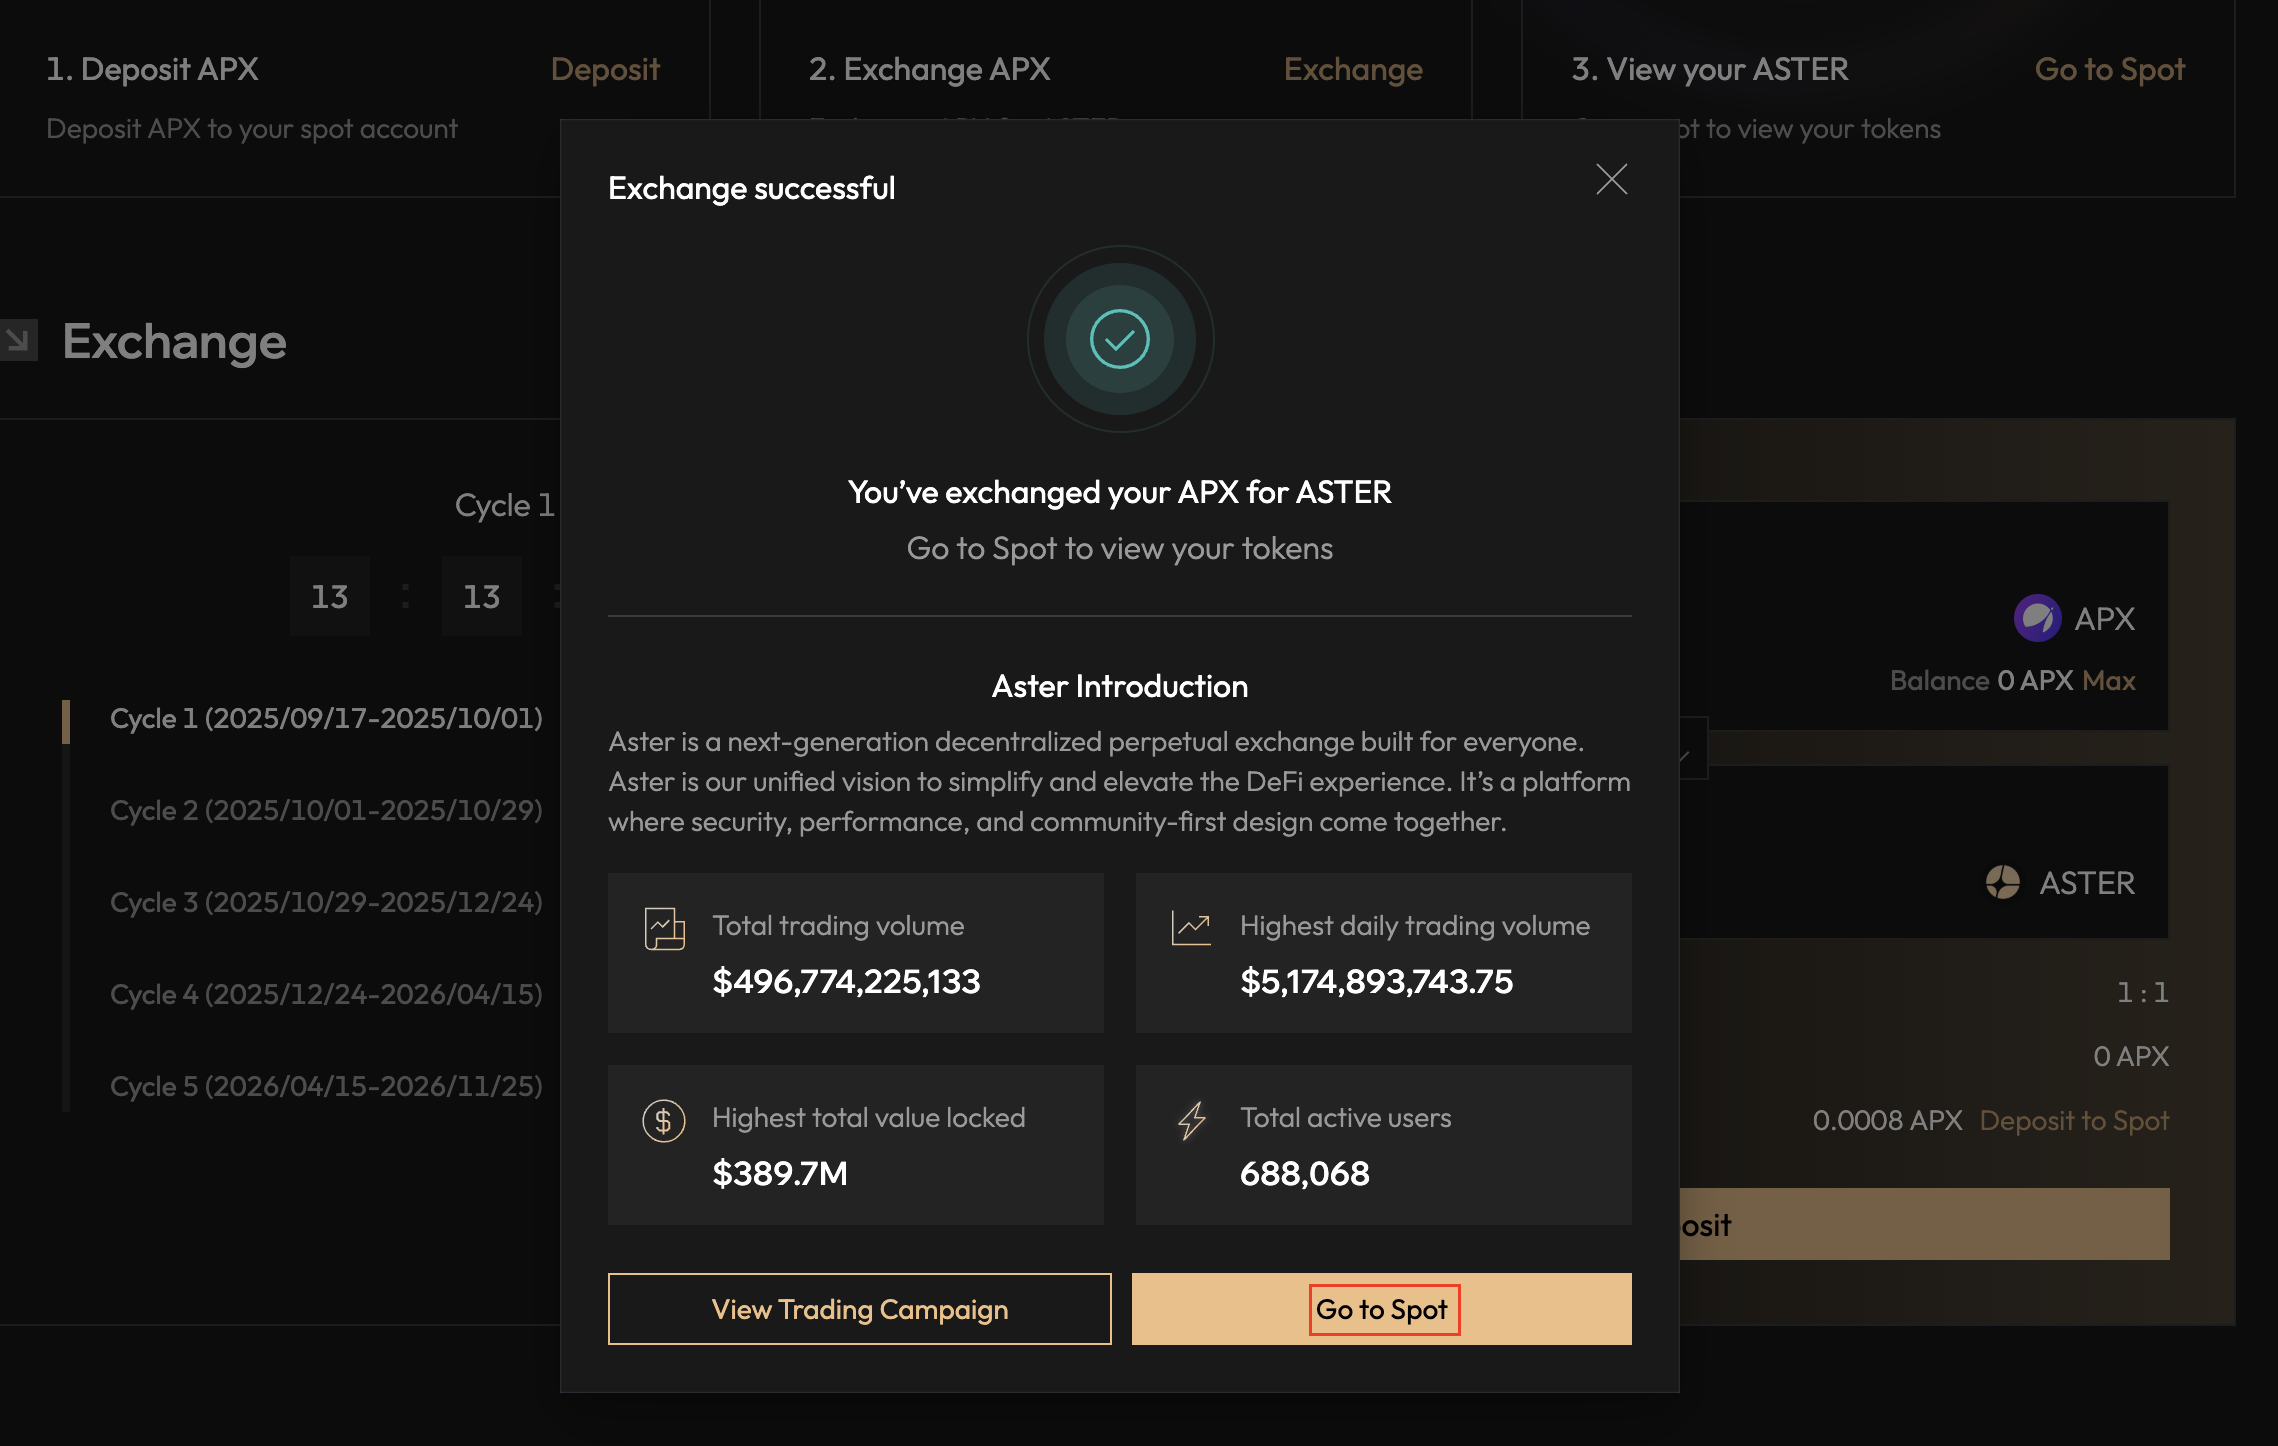Click the Exchange link in step 2

(1353, 69)
